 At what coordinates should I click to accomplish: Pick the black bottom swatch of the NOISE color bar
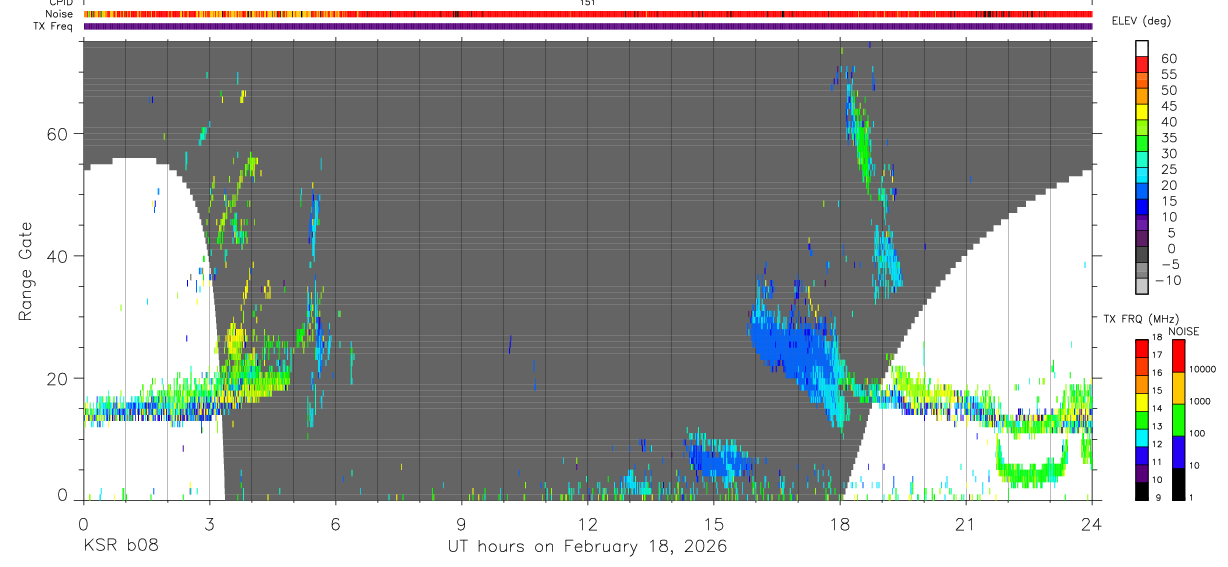[1177, 484]
